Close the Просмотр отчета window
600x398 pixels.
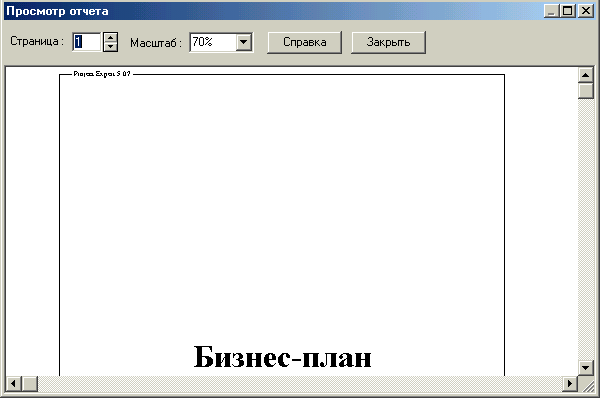coord(585,11)
